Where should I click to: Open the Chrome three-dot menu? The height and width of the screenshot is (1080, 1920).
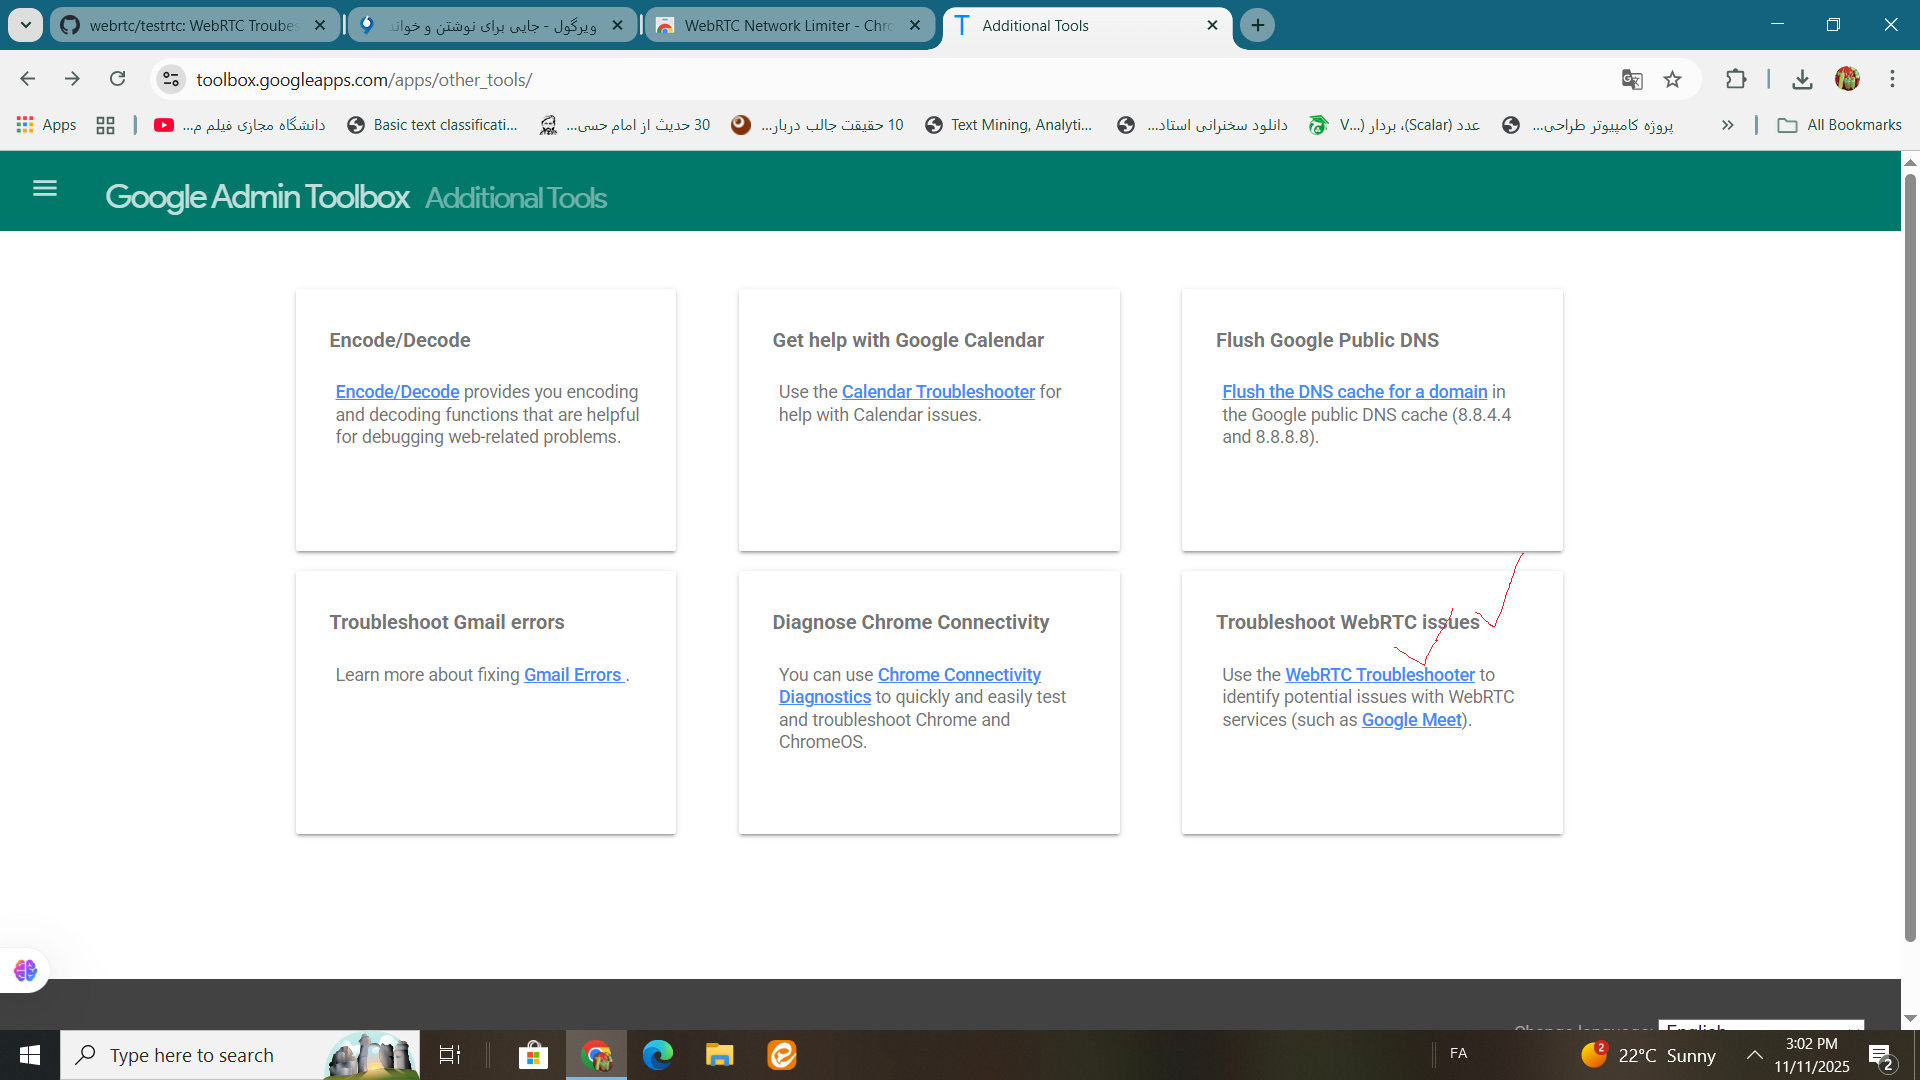[x=1892, y=80]
